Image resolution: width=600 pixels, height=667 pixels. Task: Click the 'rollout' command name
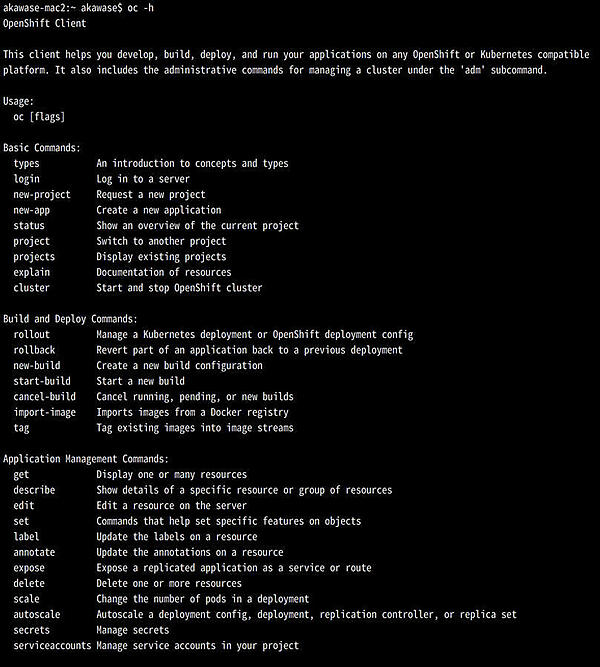coord(32,335)
